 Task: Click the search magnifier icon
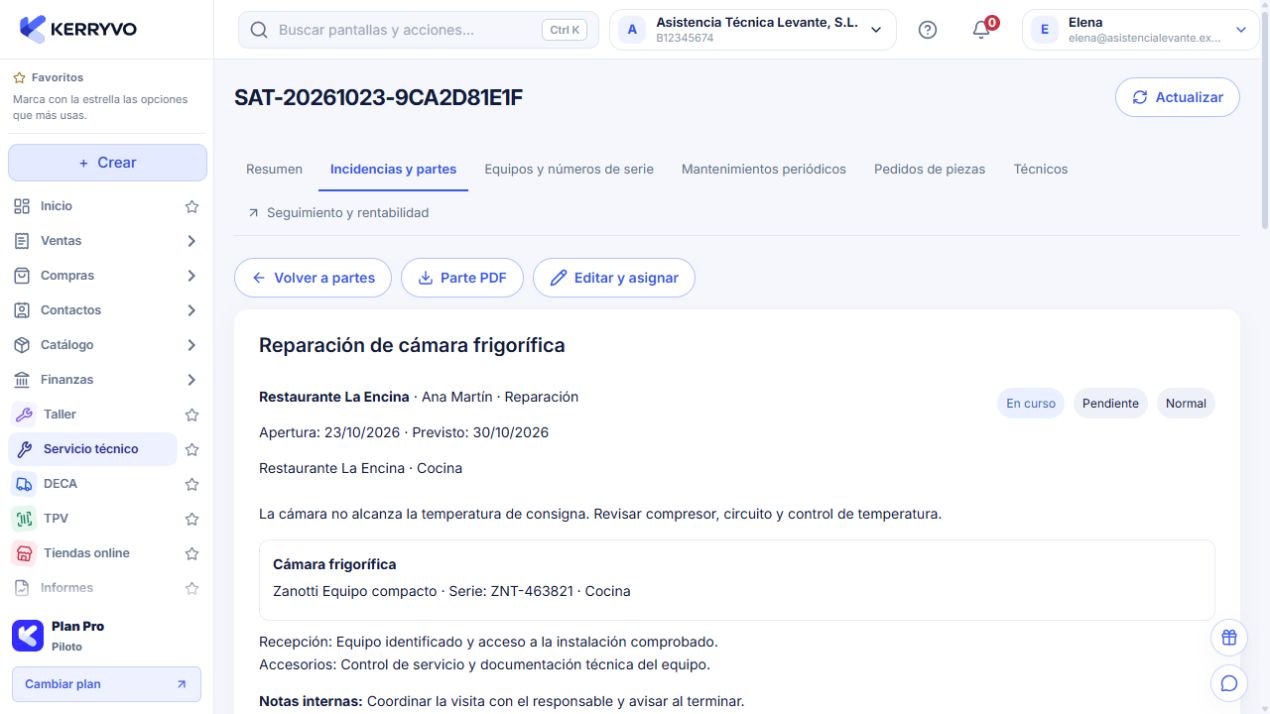click(259, 30)
